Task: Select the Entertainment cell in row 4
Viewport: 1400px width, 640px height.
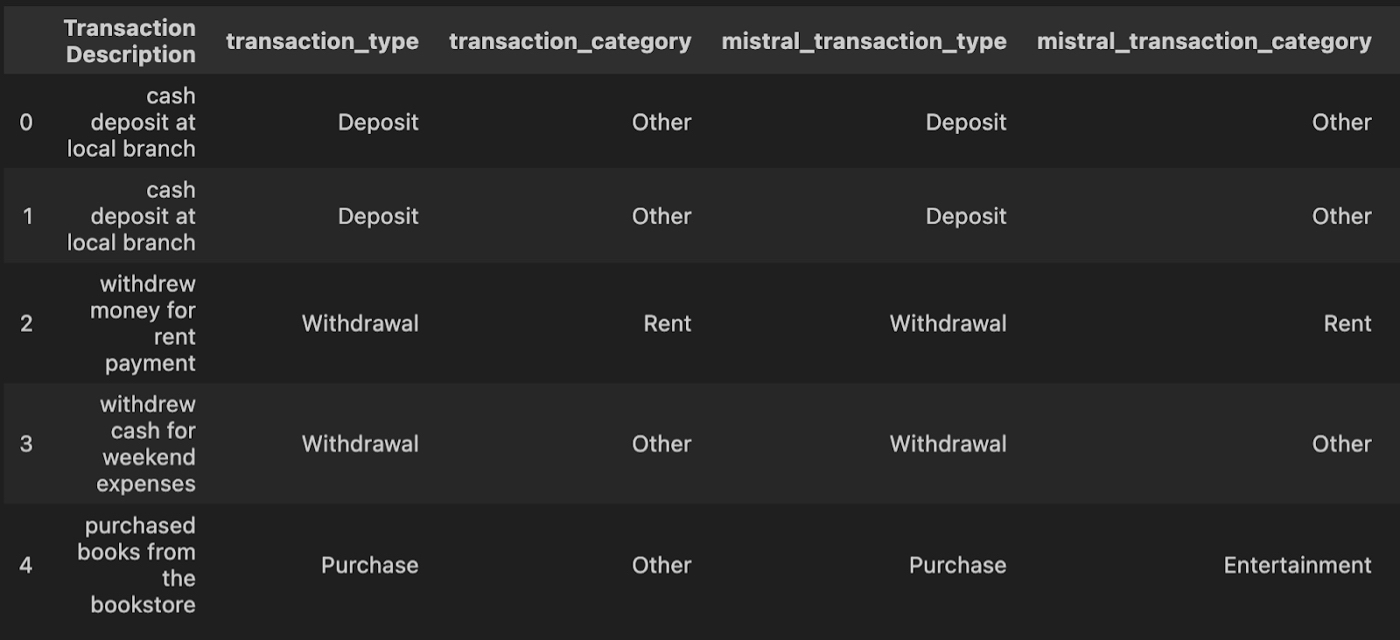Action: pyautogui.click(x=1297, y=565)
